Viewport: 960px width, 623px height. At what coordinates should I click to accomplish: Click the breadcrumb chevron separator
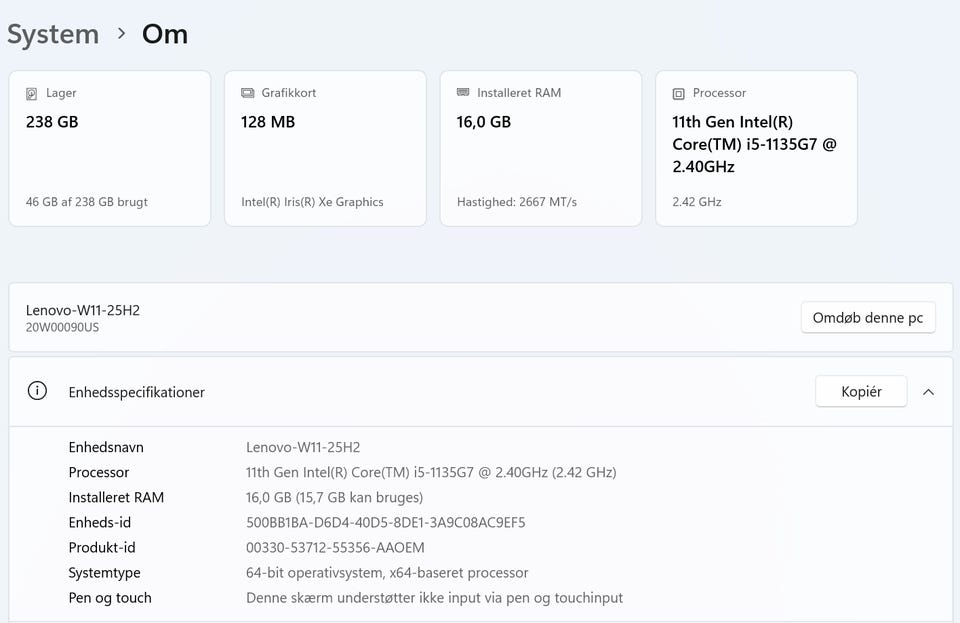[x=121, y=34]
